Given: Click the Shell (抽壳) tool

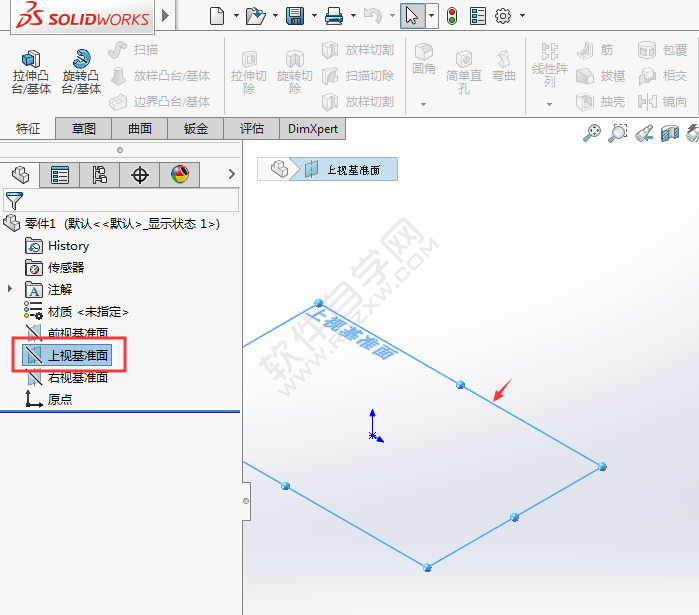Looking at the screenshot, I should tap(600, 102).
